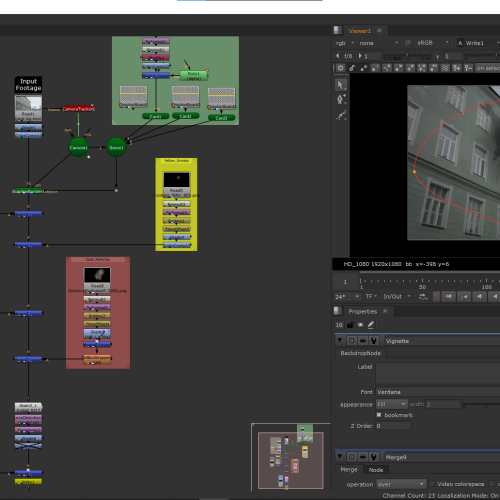Toggle the red realtime indicator button

[x=436, y=296]
